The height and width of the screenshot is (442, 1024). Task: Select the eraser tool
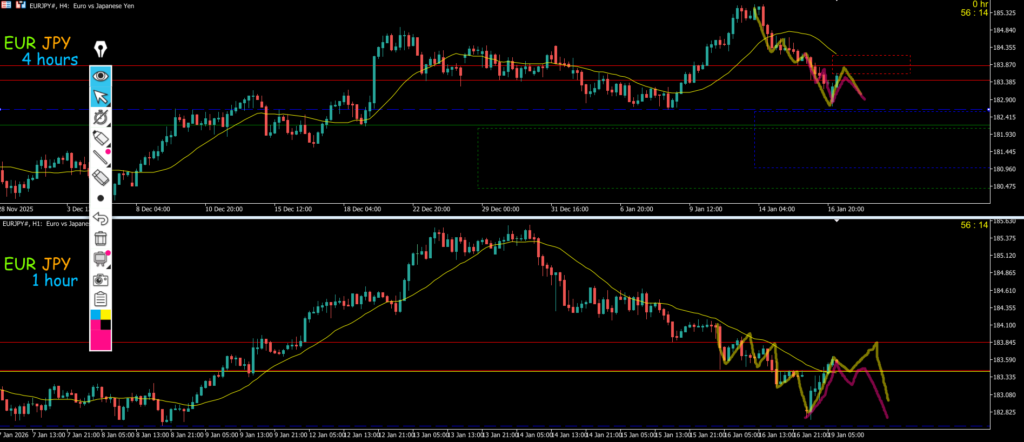tap(101, 177)
